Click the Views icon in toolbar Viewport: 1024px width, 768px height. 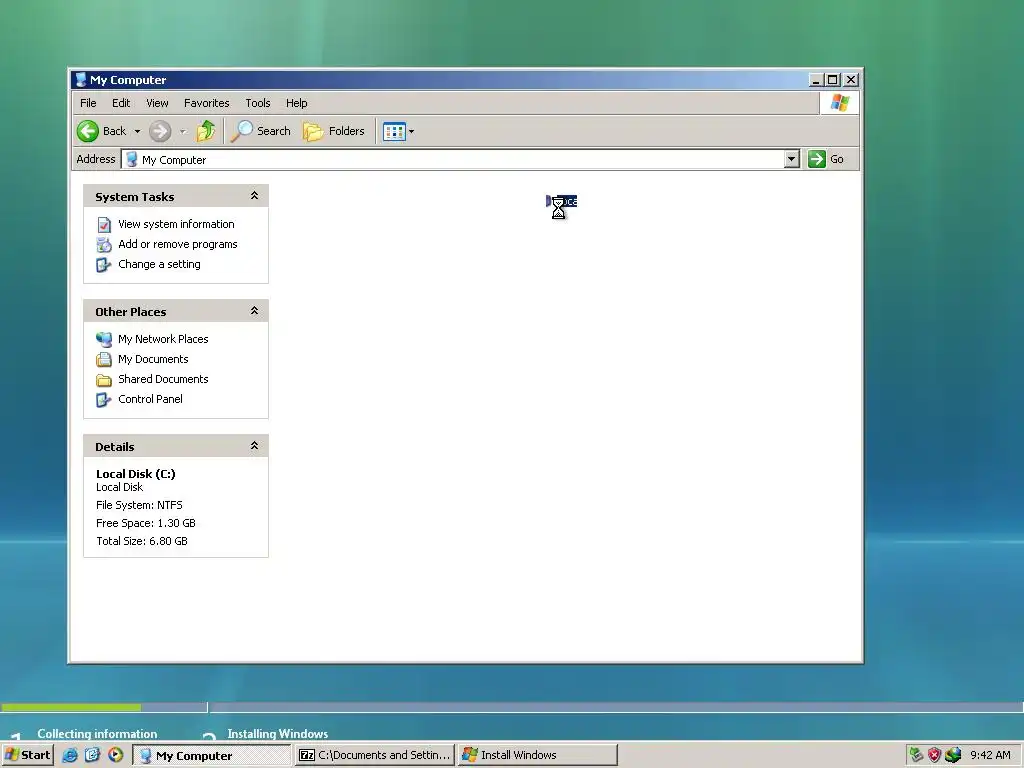click(x=394, y=131)
